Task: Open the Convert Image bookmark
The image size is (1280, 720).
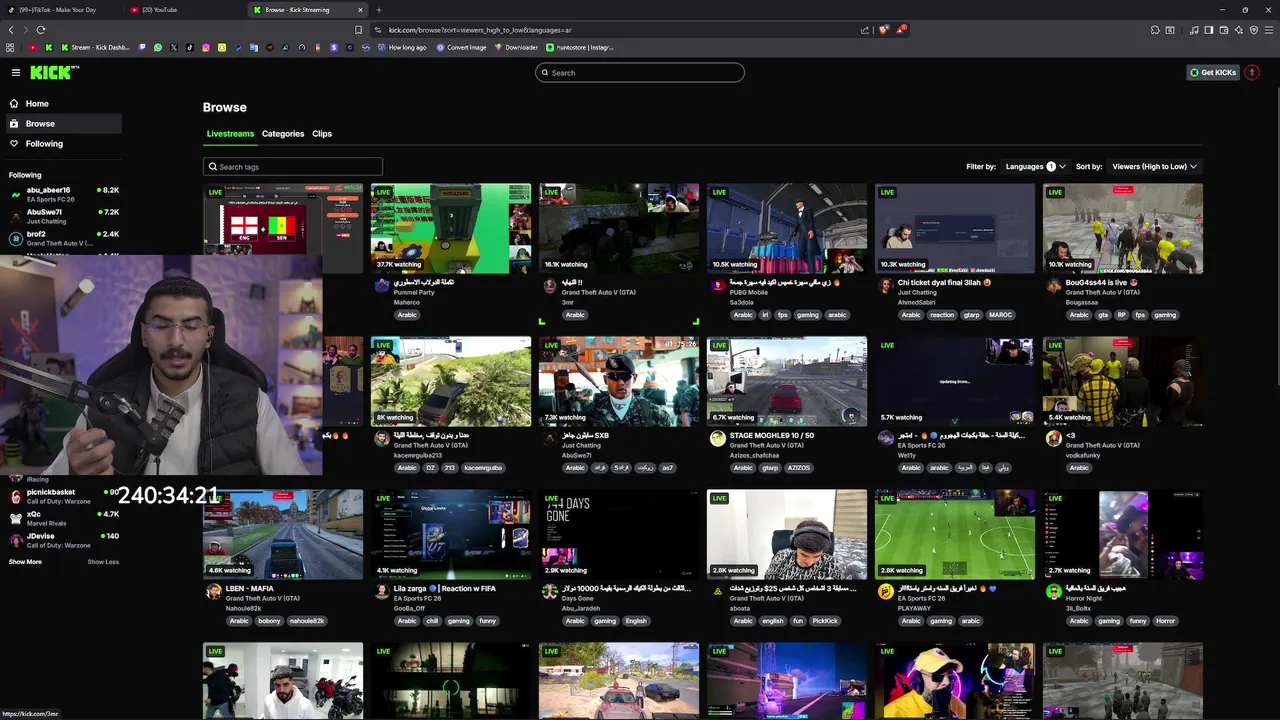Action: 461,47
